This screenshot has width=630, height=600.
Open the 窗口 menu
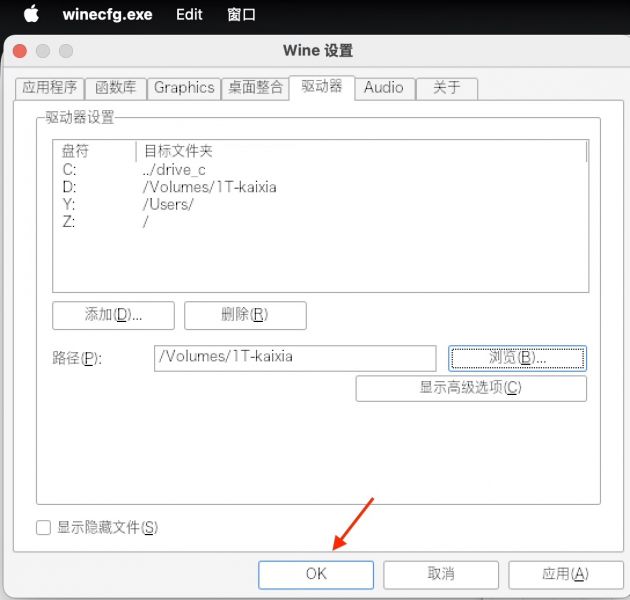point(241,15)
